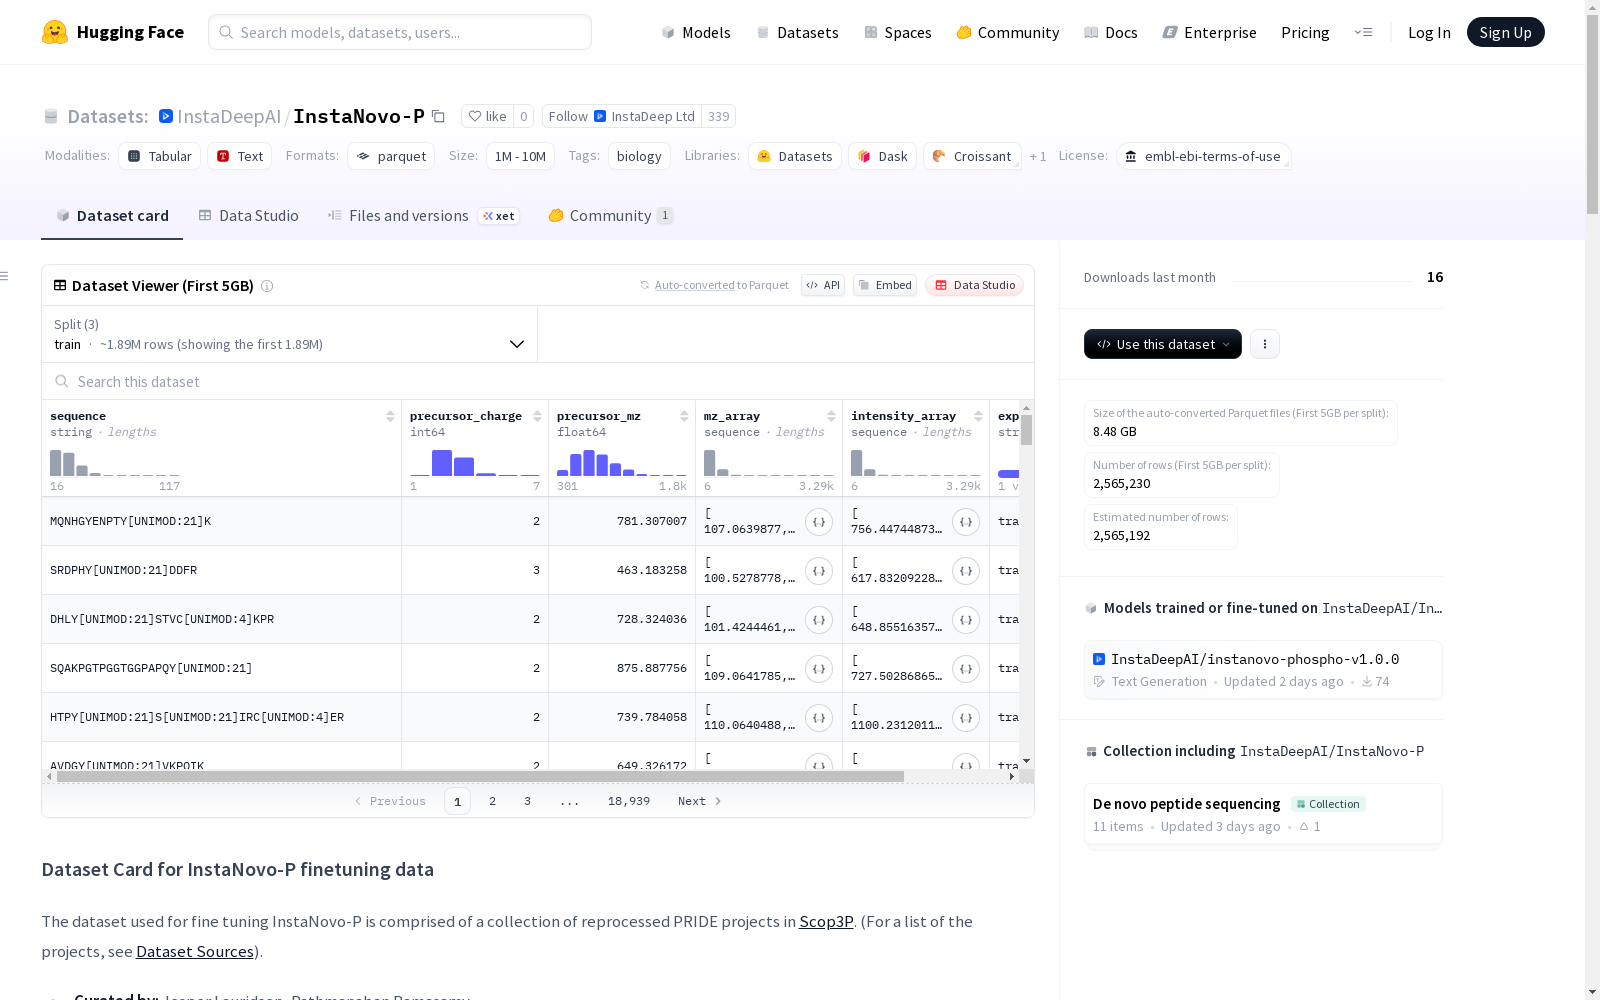Viewport: 1600px width, 1000px height.
Task: Expand mz_array value in the SQAKPGTPGGTGGPAPQY row
Action: [819, 668]
